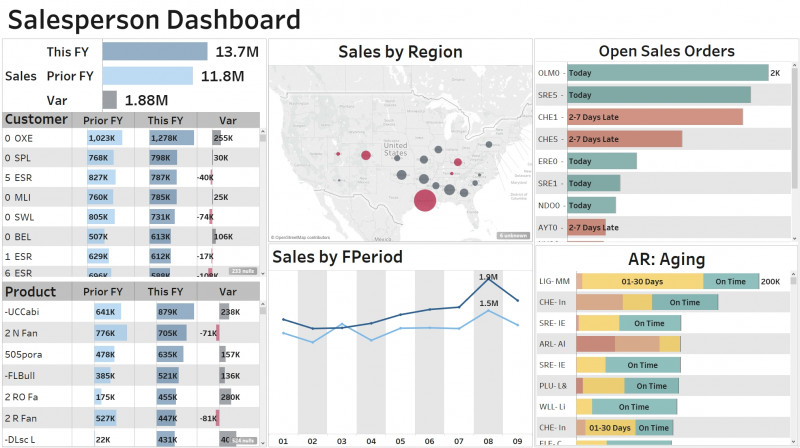Select the SRE1 'Today' order bar
The image size is (800, 448).
(x=593, y=183)
